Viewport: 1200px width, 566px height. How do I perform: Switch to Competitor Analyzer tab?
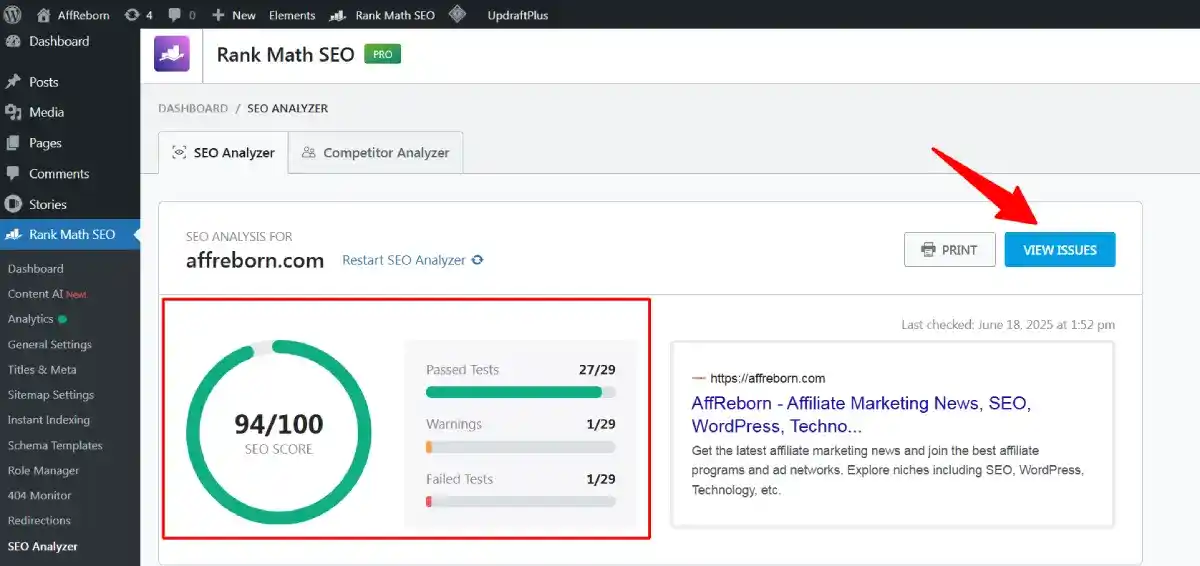click(x=376, y=153)
